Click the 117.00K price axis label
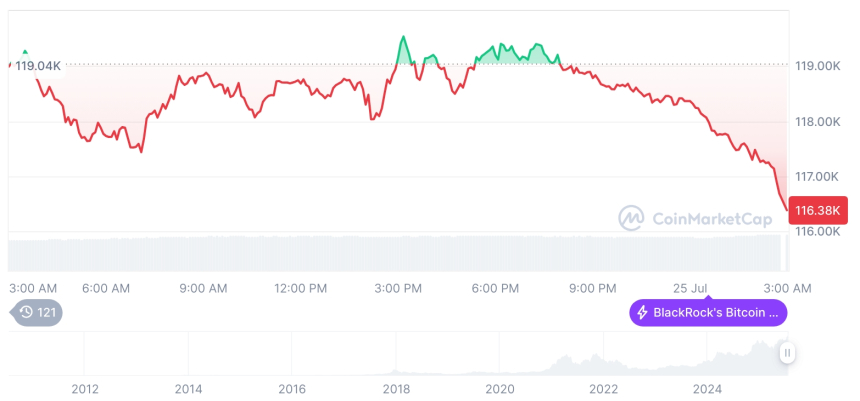The height and width of the screenshot is (401, 860). pyautogui.click(x=816, y=176)
